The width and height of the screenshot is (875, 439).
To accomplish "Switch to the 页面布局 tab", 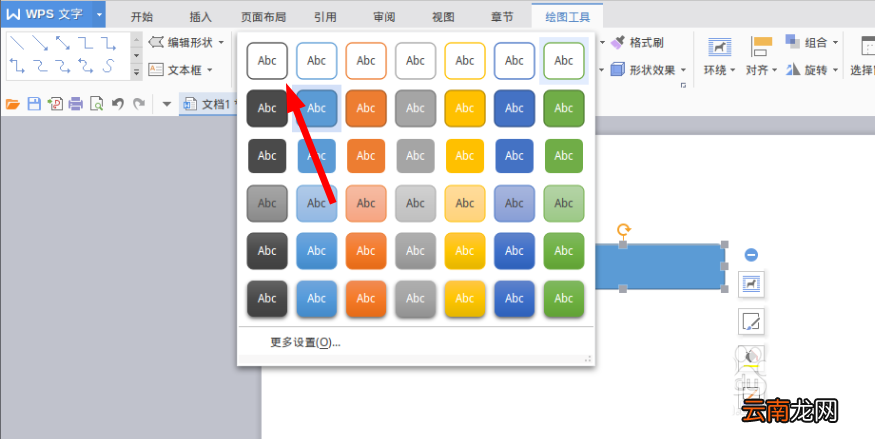I will tap(263, 17).
